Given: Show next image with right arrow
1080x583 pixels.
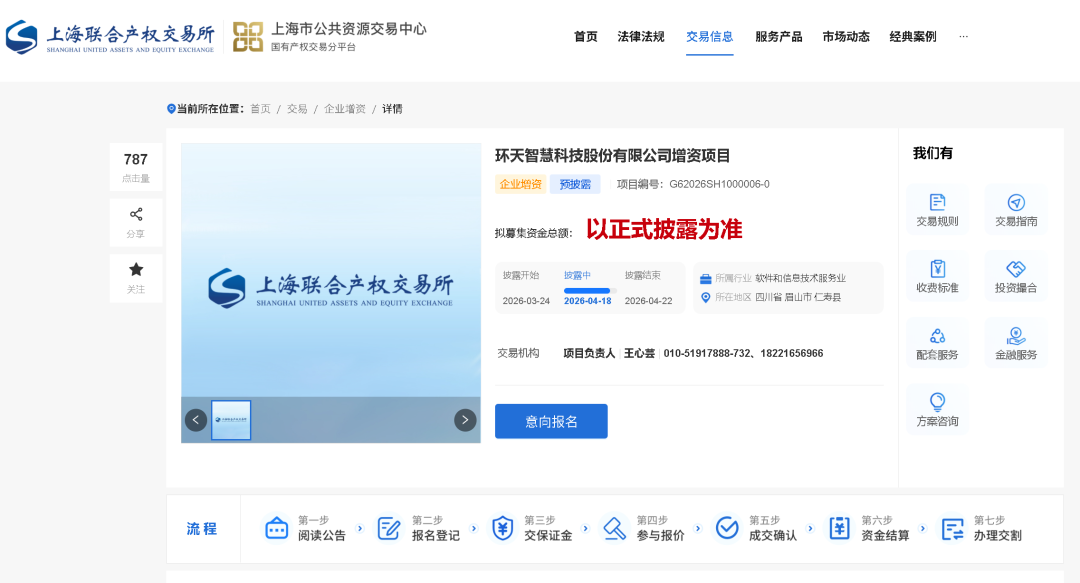Looking at the screenshot, I should tap(465, 420).
